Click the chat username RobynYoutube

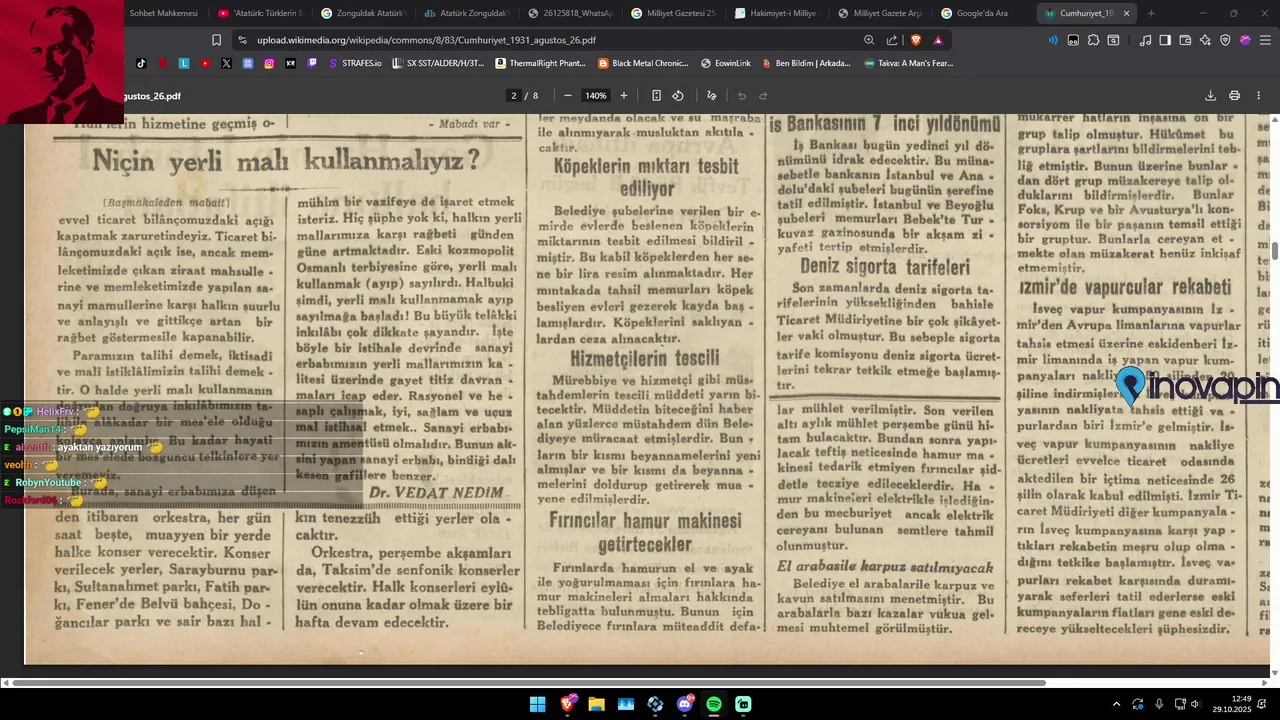point(48,483)
